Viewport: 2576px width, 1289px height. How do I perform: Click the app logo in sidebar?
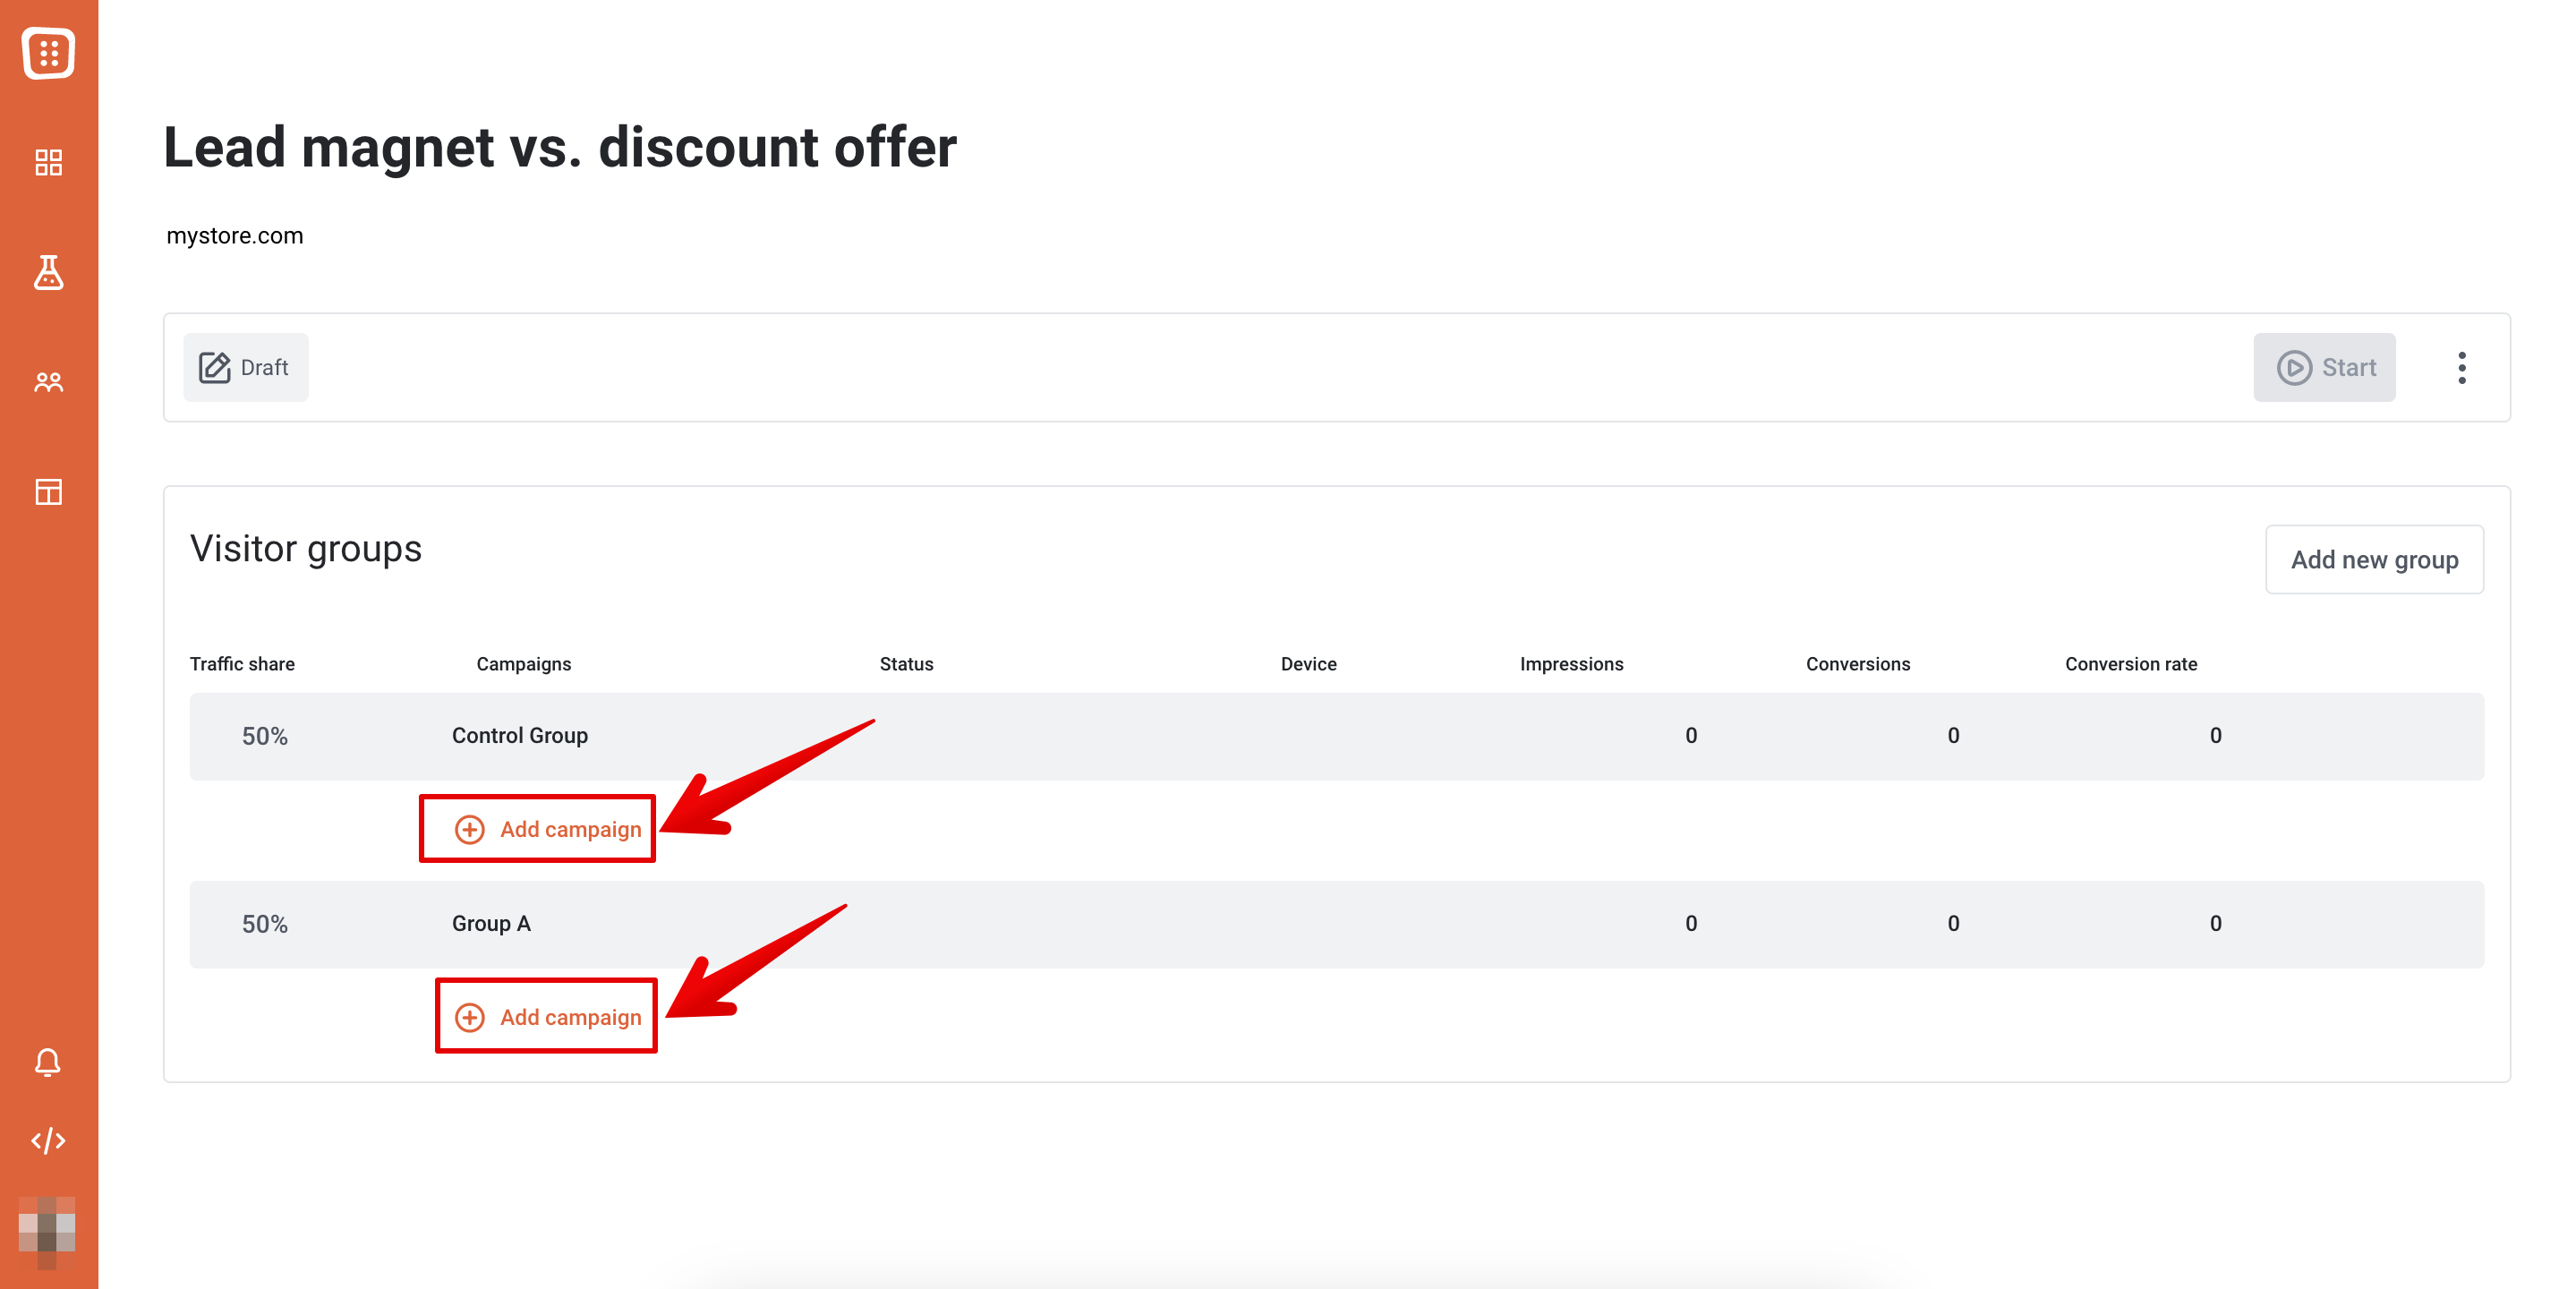coord(48,52)
